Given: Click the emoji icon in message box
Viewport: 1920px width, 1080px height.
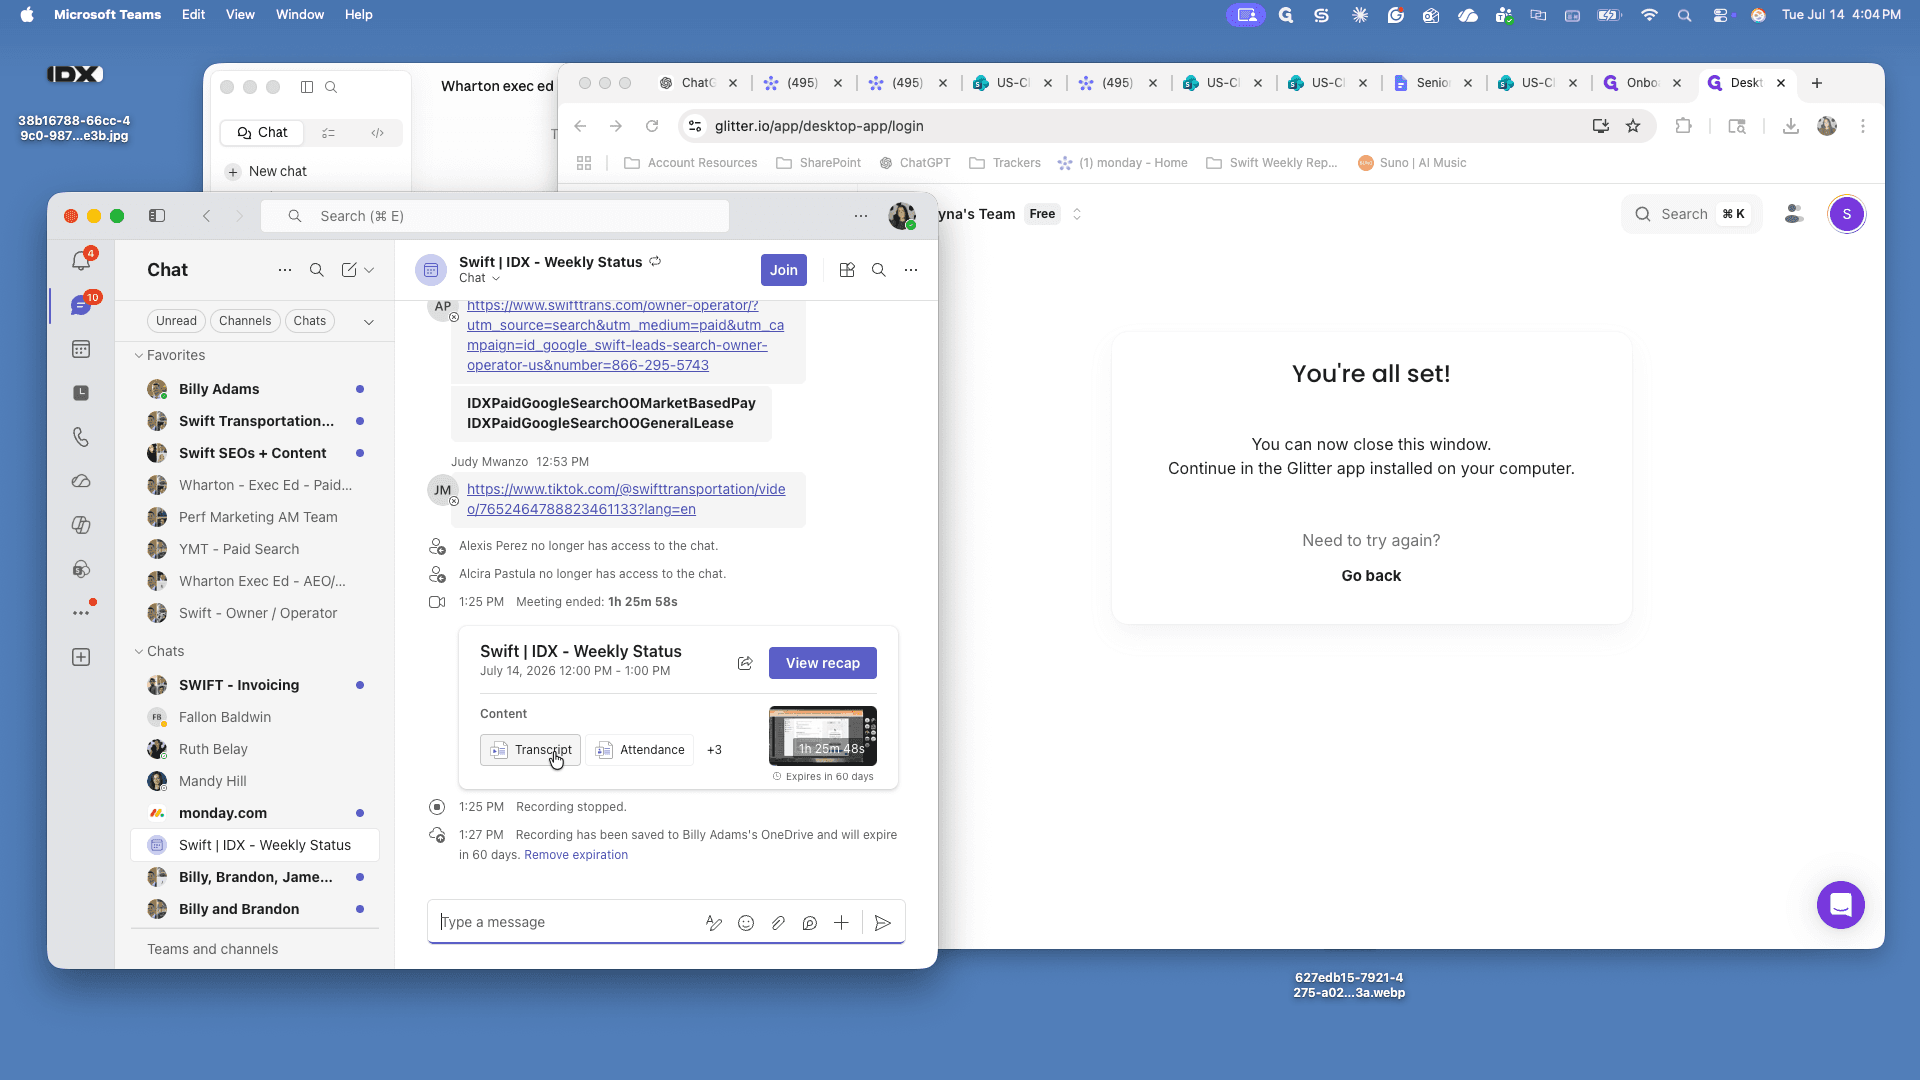Looking at the screenshot, I should tap(746, 923).
